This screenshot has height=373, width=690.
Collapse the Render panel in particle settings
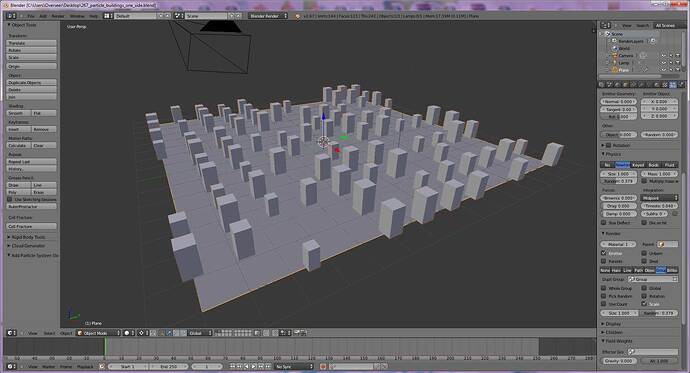(603, 234)
